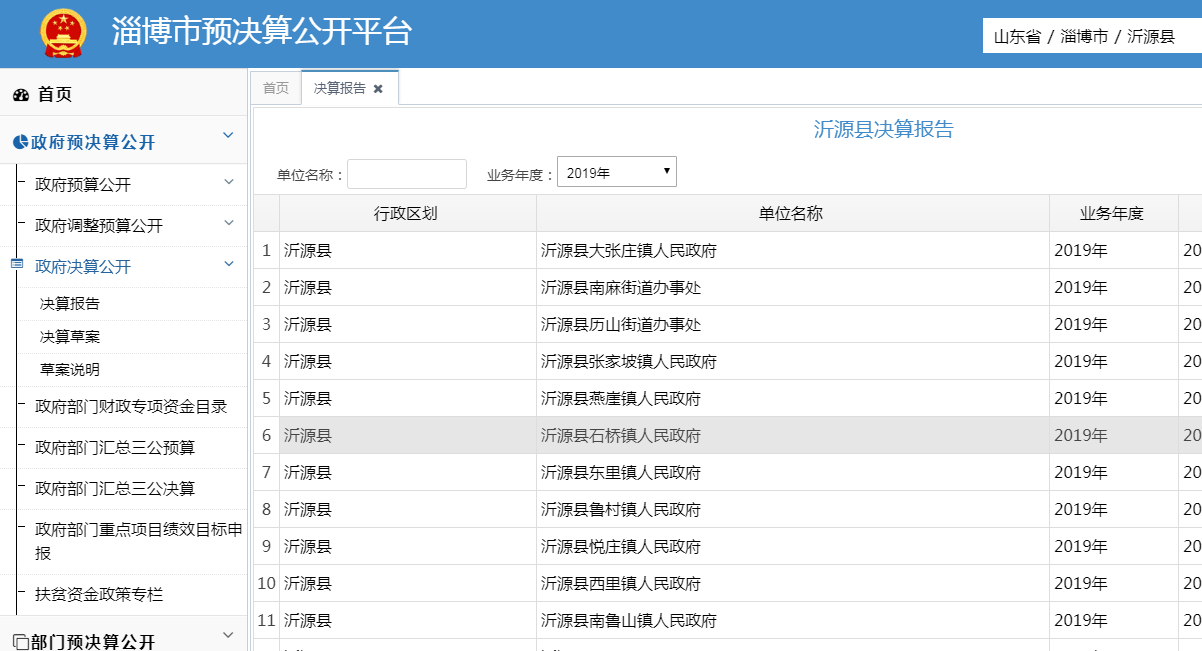Image resolution: width=1202 pixels, height=651 pixels.
Task: Open the 业务年度 year dropdown
Action: tap(616, 172)
